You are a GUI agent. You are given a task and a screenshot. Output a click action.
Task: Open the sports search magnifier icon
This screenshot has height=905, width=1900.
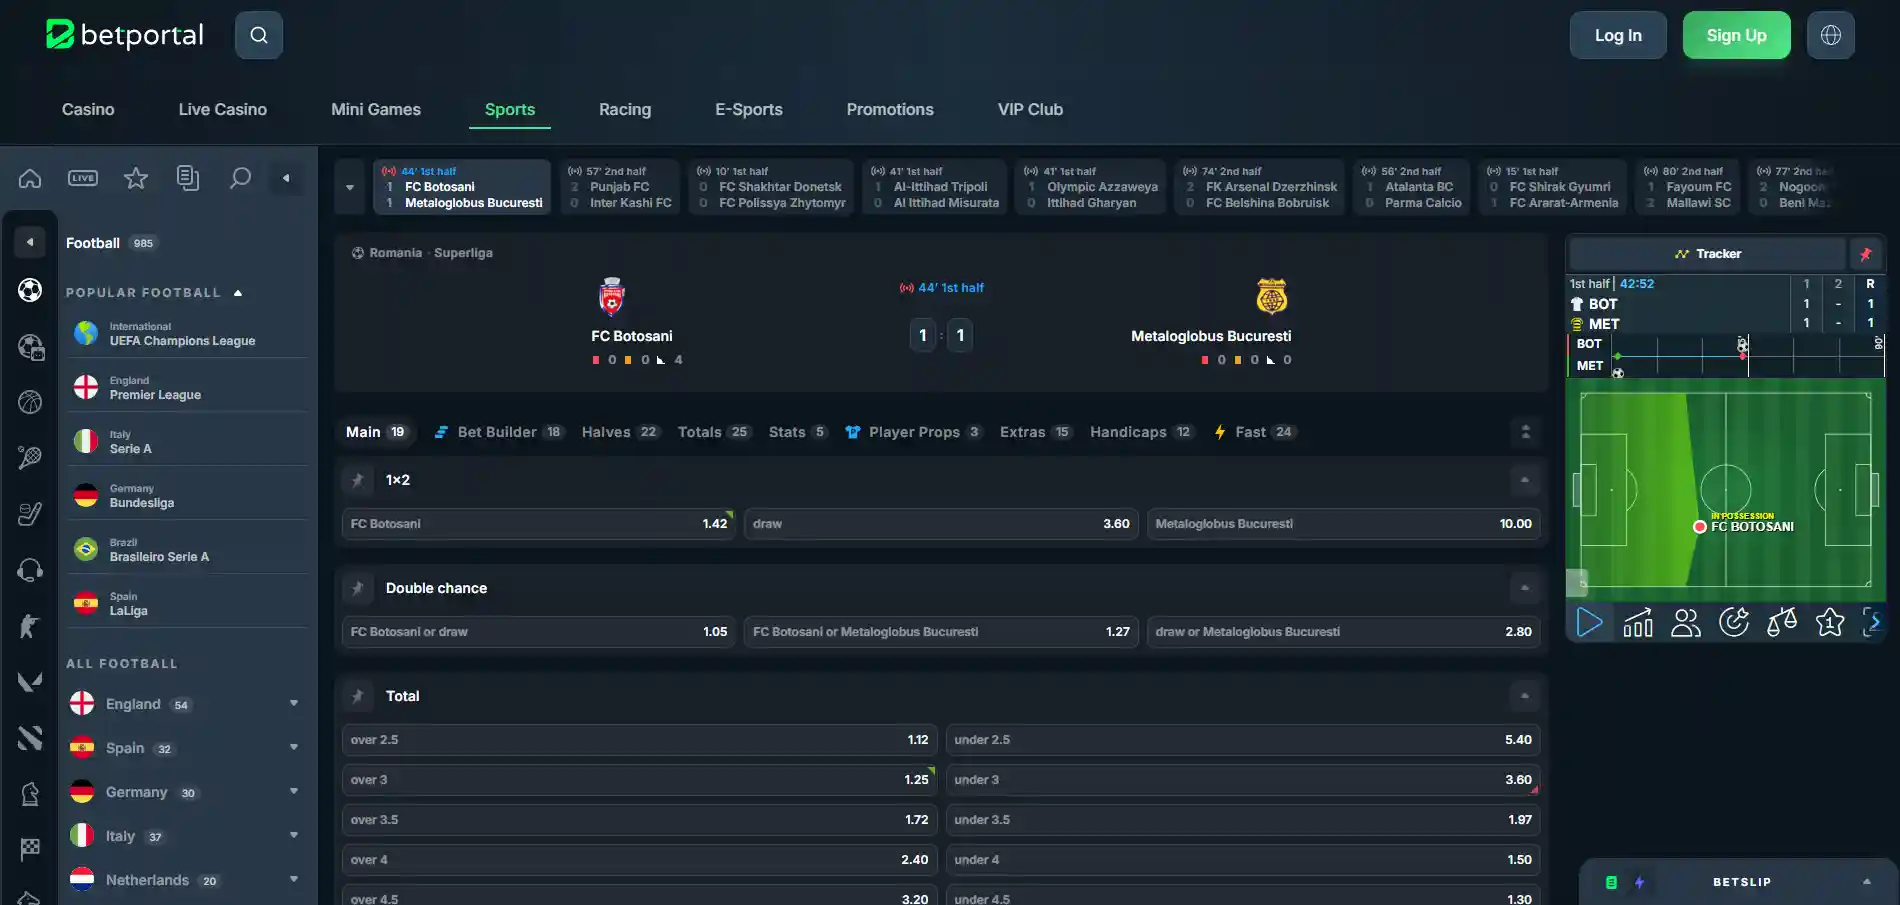point(240,178)
